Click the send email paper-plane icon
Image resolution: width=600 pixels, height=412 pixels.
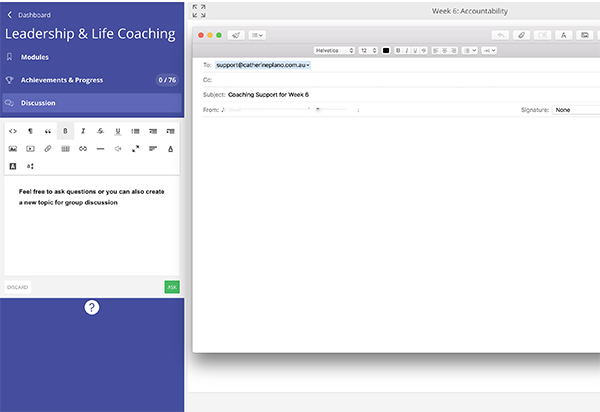(x=236, y=35)
